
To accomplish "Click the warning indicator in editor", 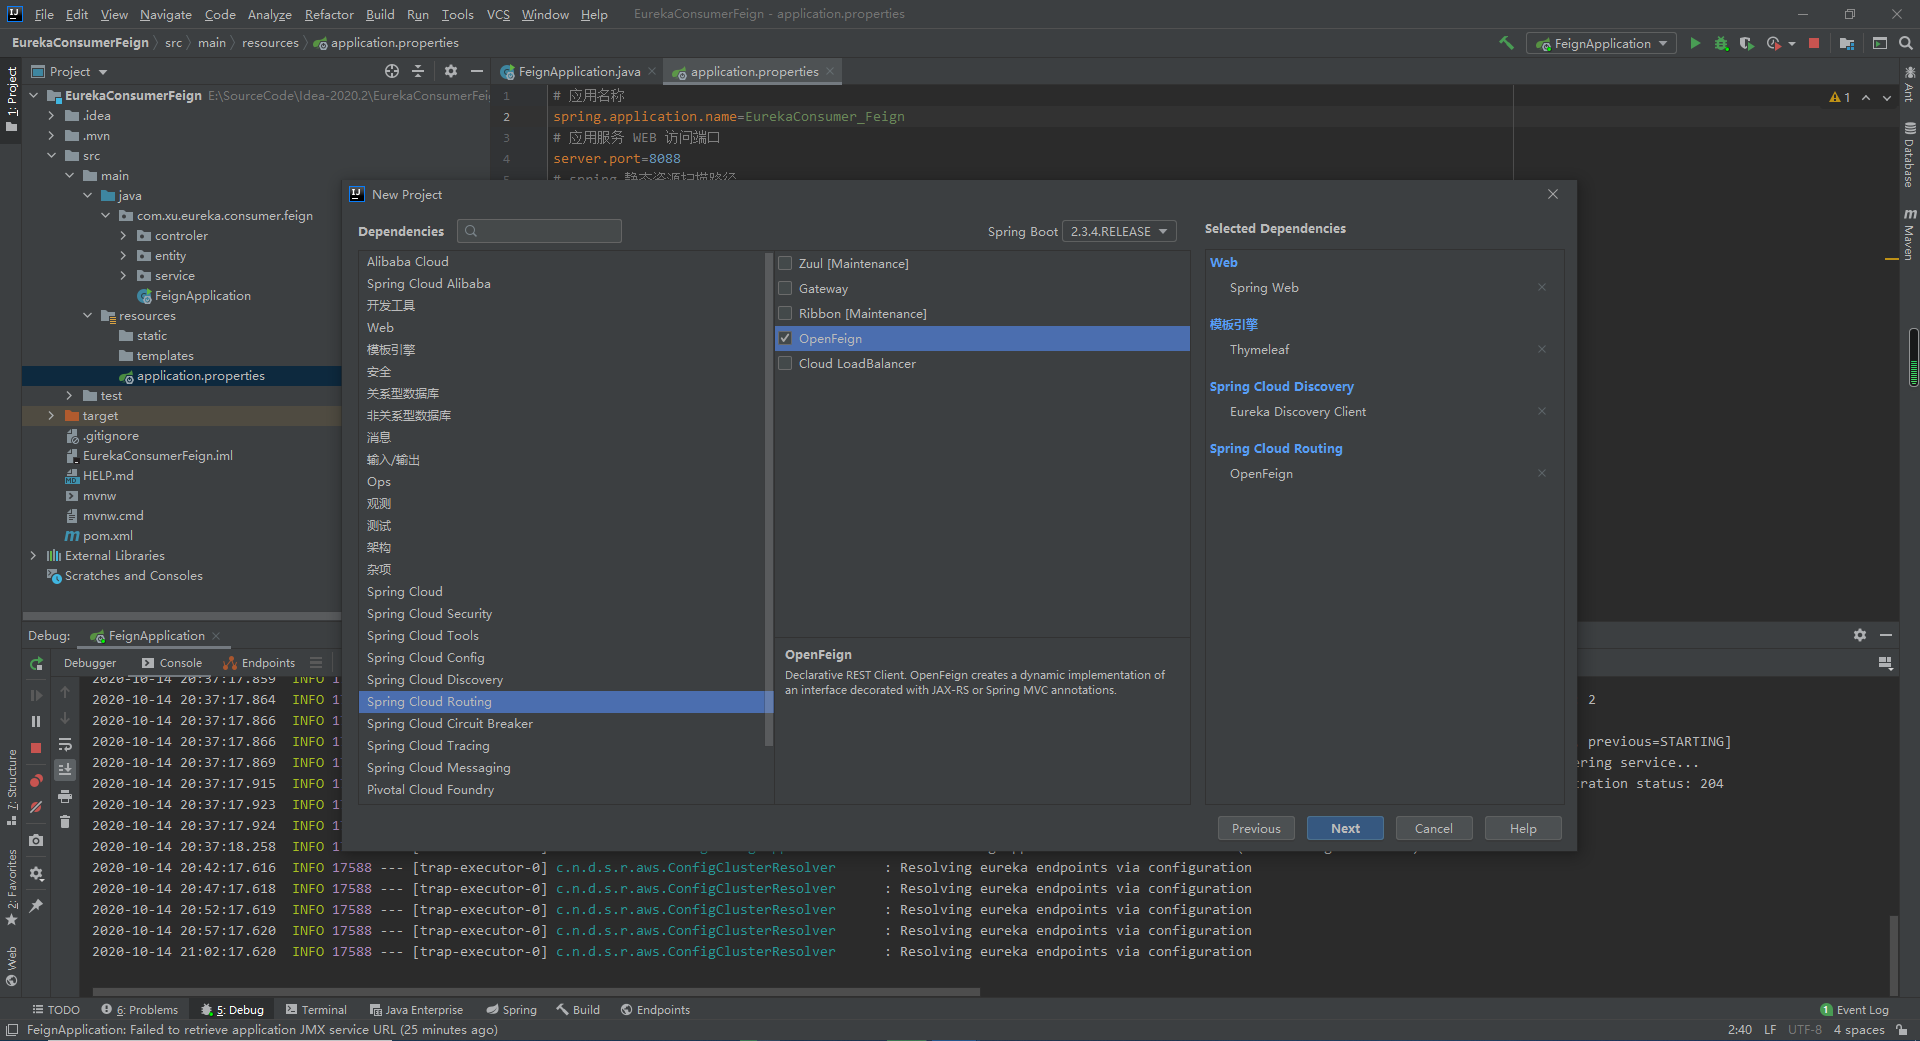I will tap(1840, 97).
